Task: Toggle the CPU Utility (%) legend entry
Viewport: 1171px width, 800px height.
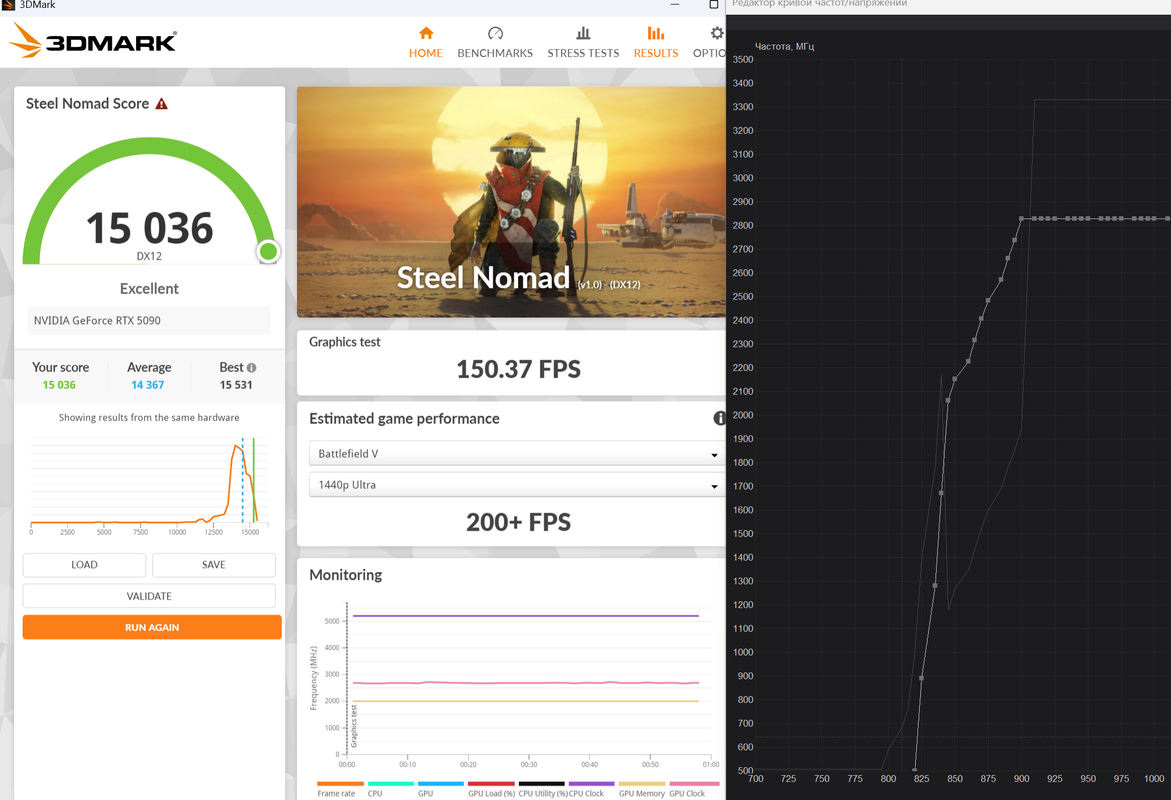Action: 542,789
